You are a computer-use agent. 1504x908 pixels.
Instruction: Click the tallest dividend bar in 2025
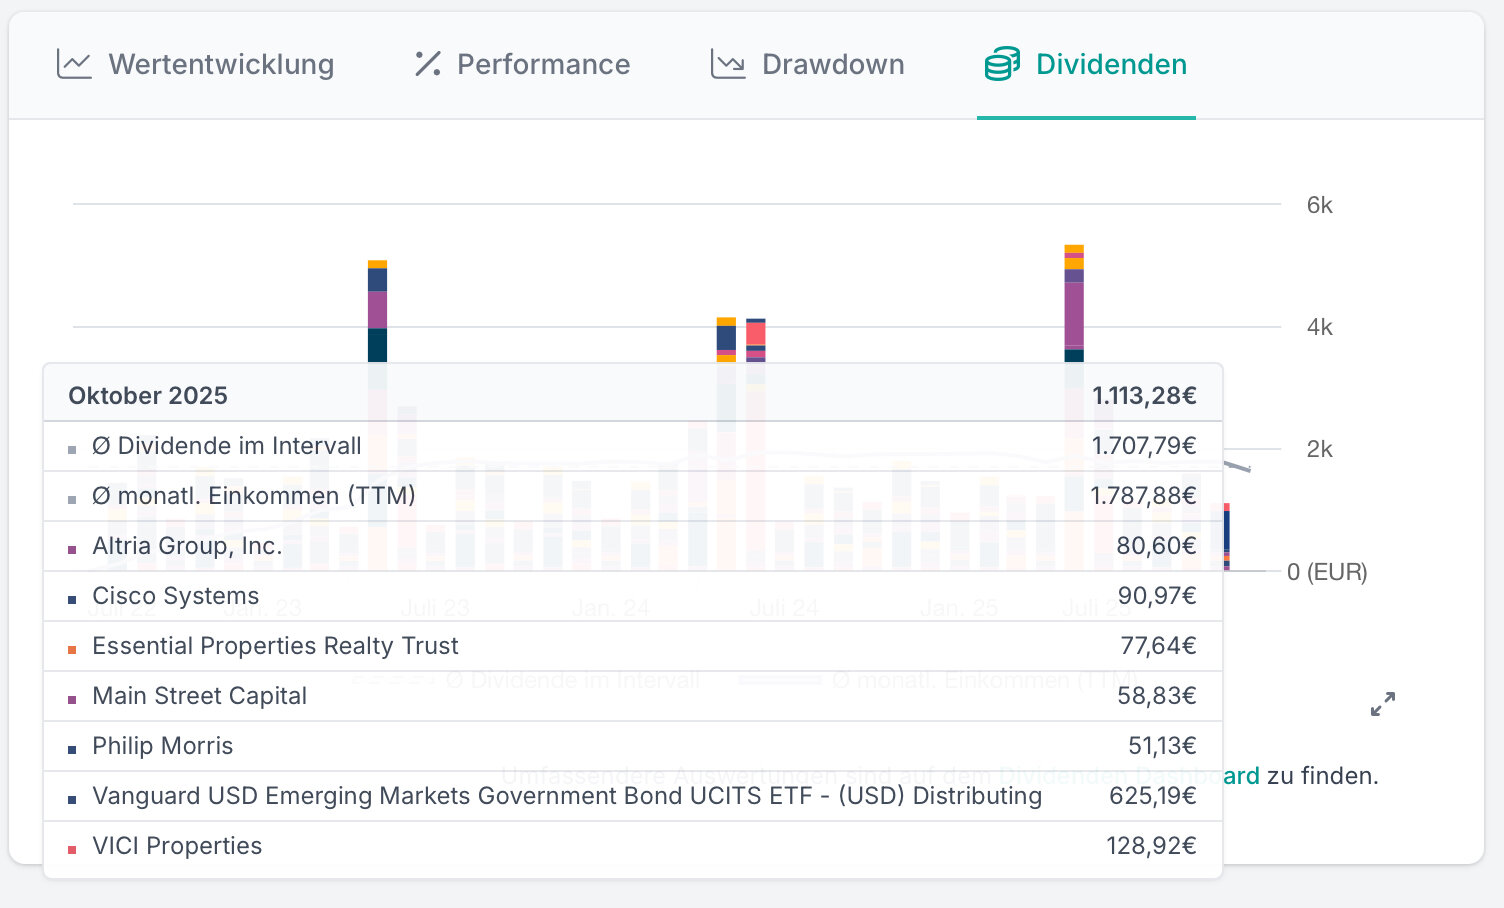coord(1074,300)
